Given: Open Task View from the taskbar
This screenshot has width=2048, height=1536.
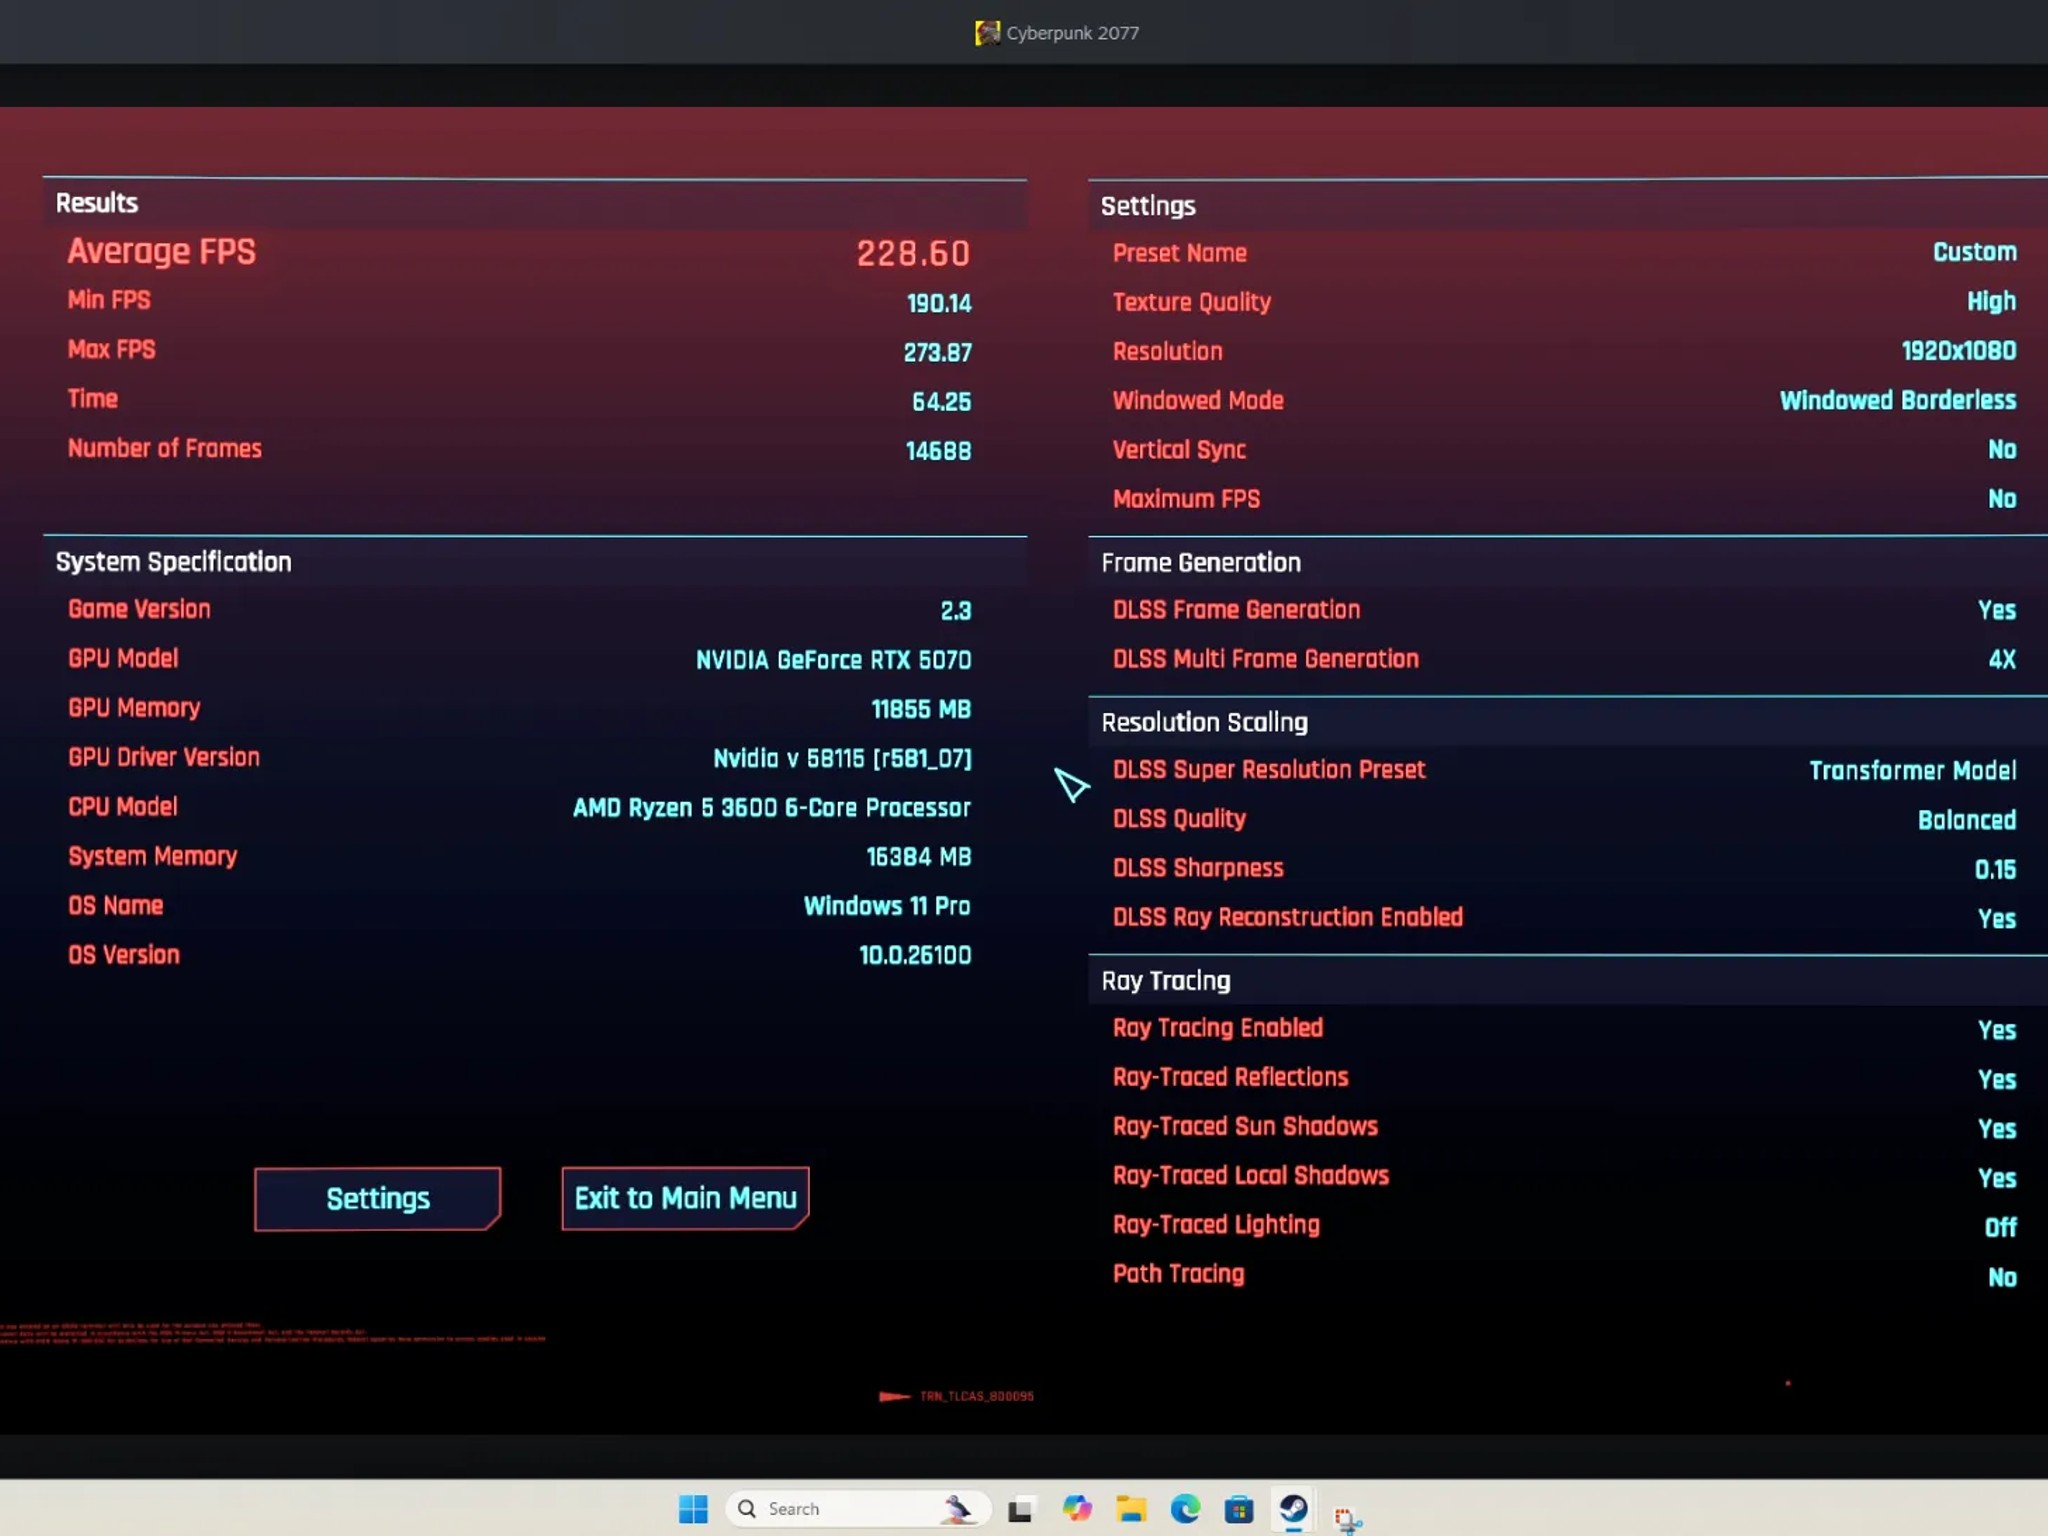Looking at the screenshot, I should [x=1020, y=1509].
